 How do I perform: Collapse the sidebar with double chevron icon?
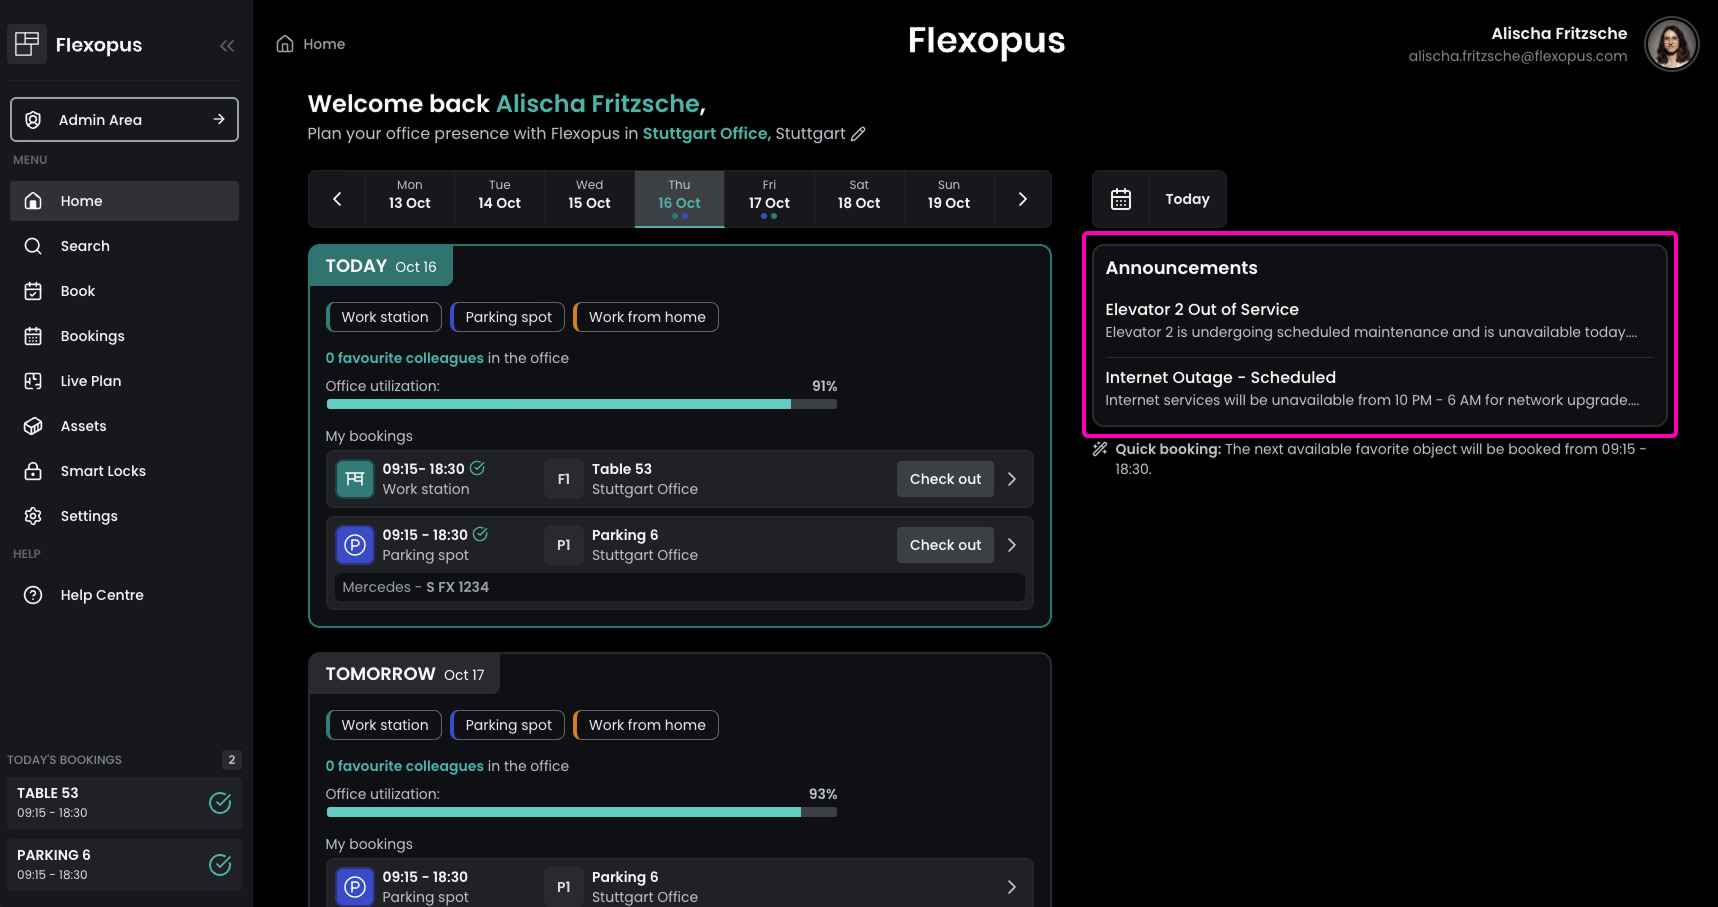[x=227, y=46]
